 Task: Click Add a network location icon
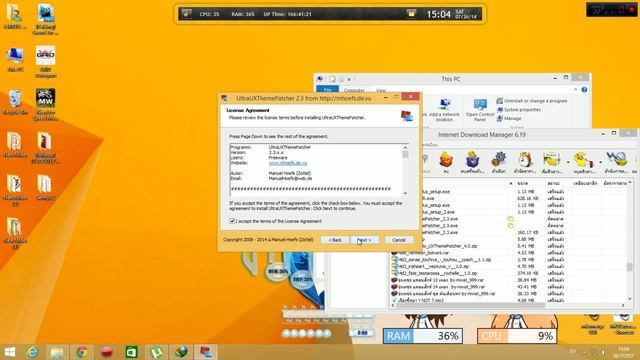pyautogui.click(x=444, y=109)
